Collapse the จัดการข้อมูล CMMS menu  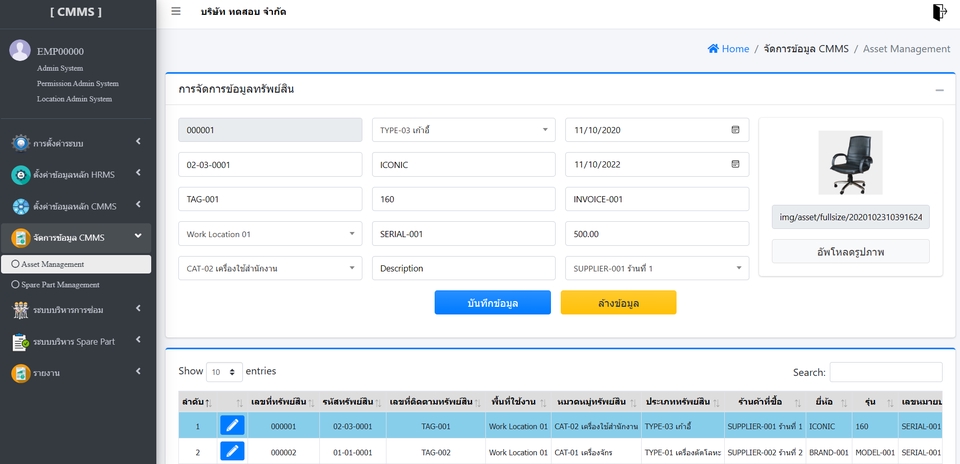[78, 238]
